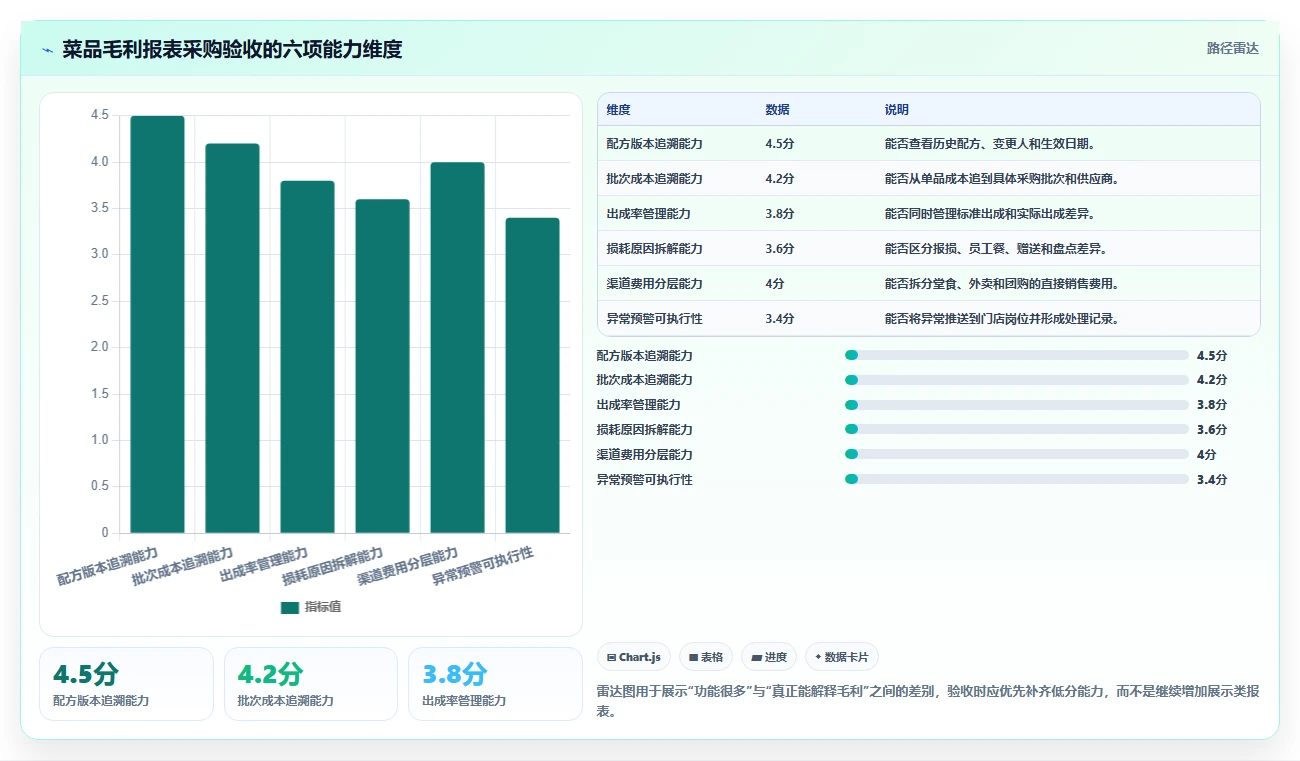This screenshot has height=761, width=1300.
Task: Click the 雷达图 summary paragraph
Action: [927, 701]
